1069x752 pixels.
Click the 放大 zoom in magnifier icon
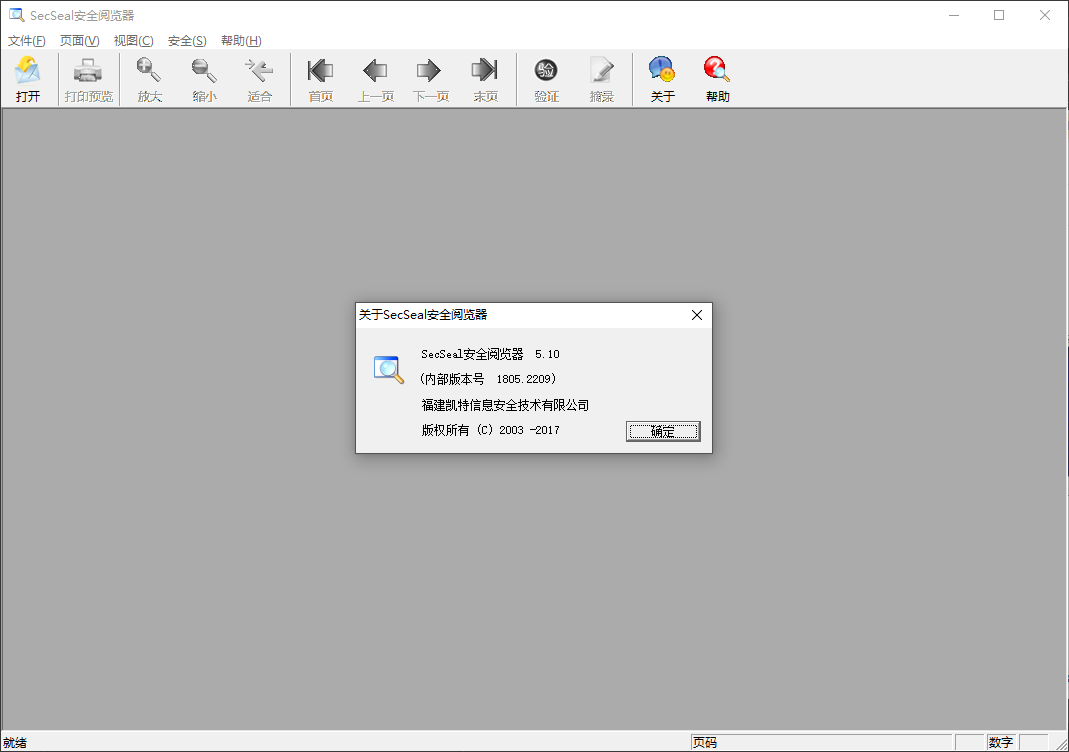[x=149, y=72]
